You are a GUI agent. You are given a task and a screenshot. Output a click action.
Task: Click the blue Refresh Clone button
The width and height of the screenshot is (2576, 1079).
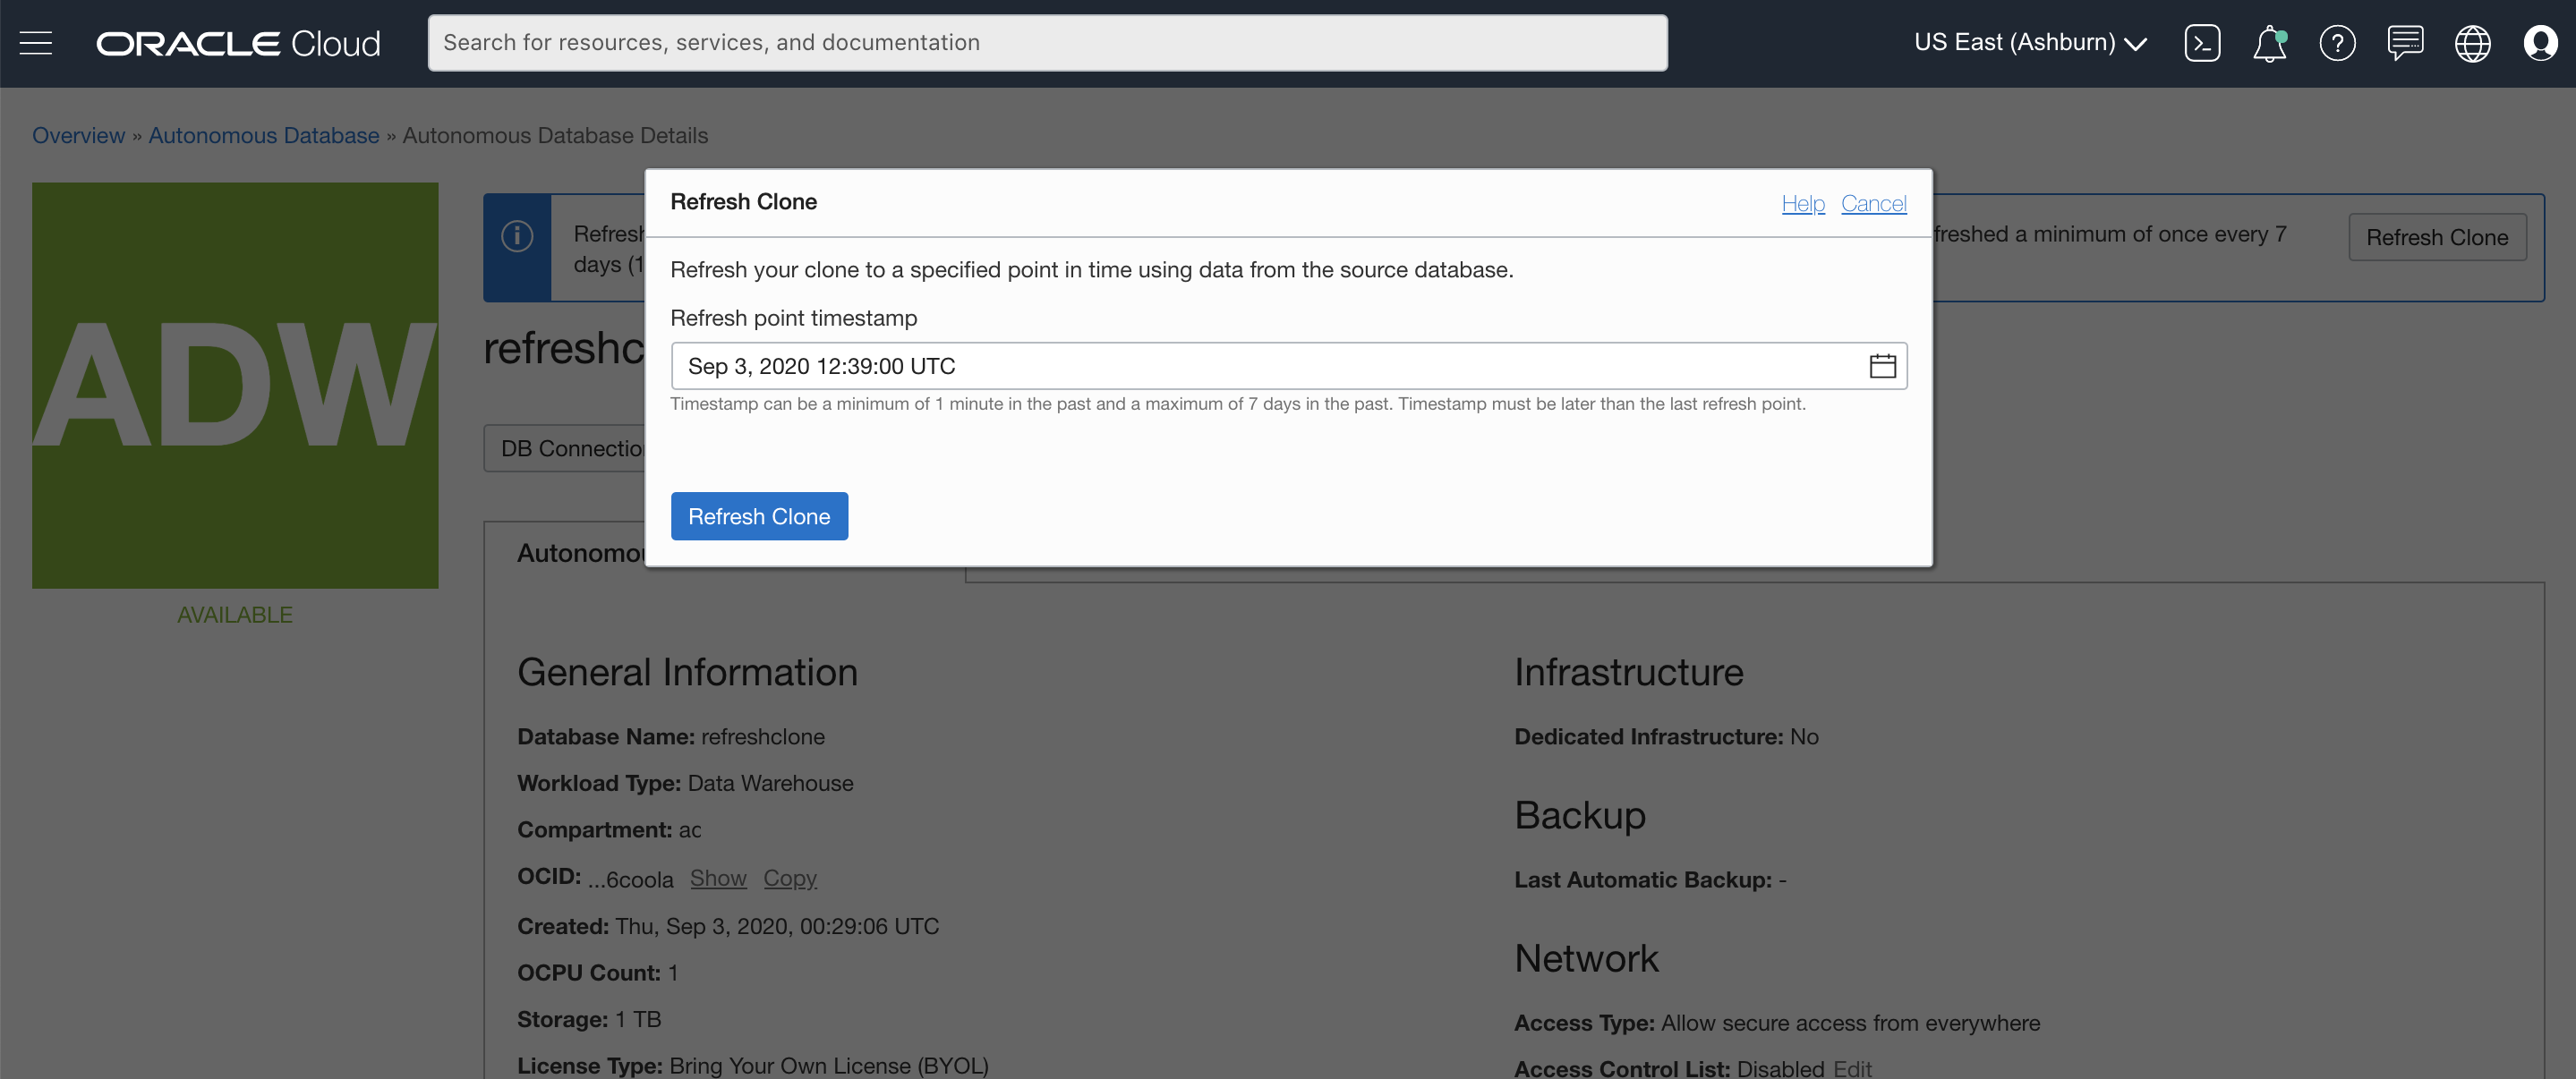coord(759,516)
